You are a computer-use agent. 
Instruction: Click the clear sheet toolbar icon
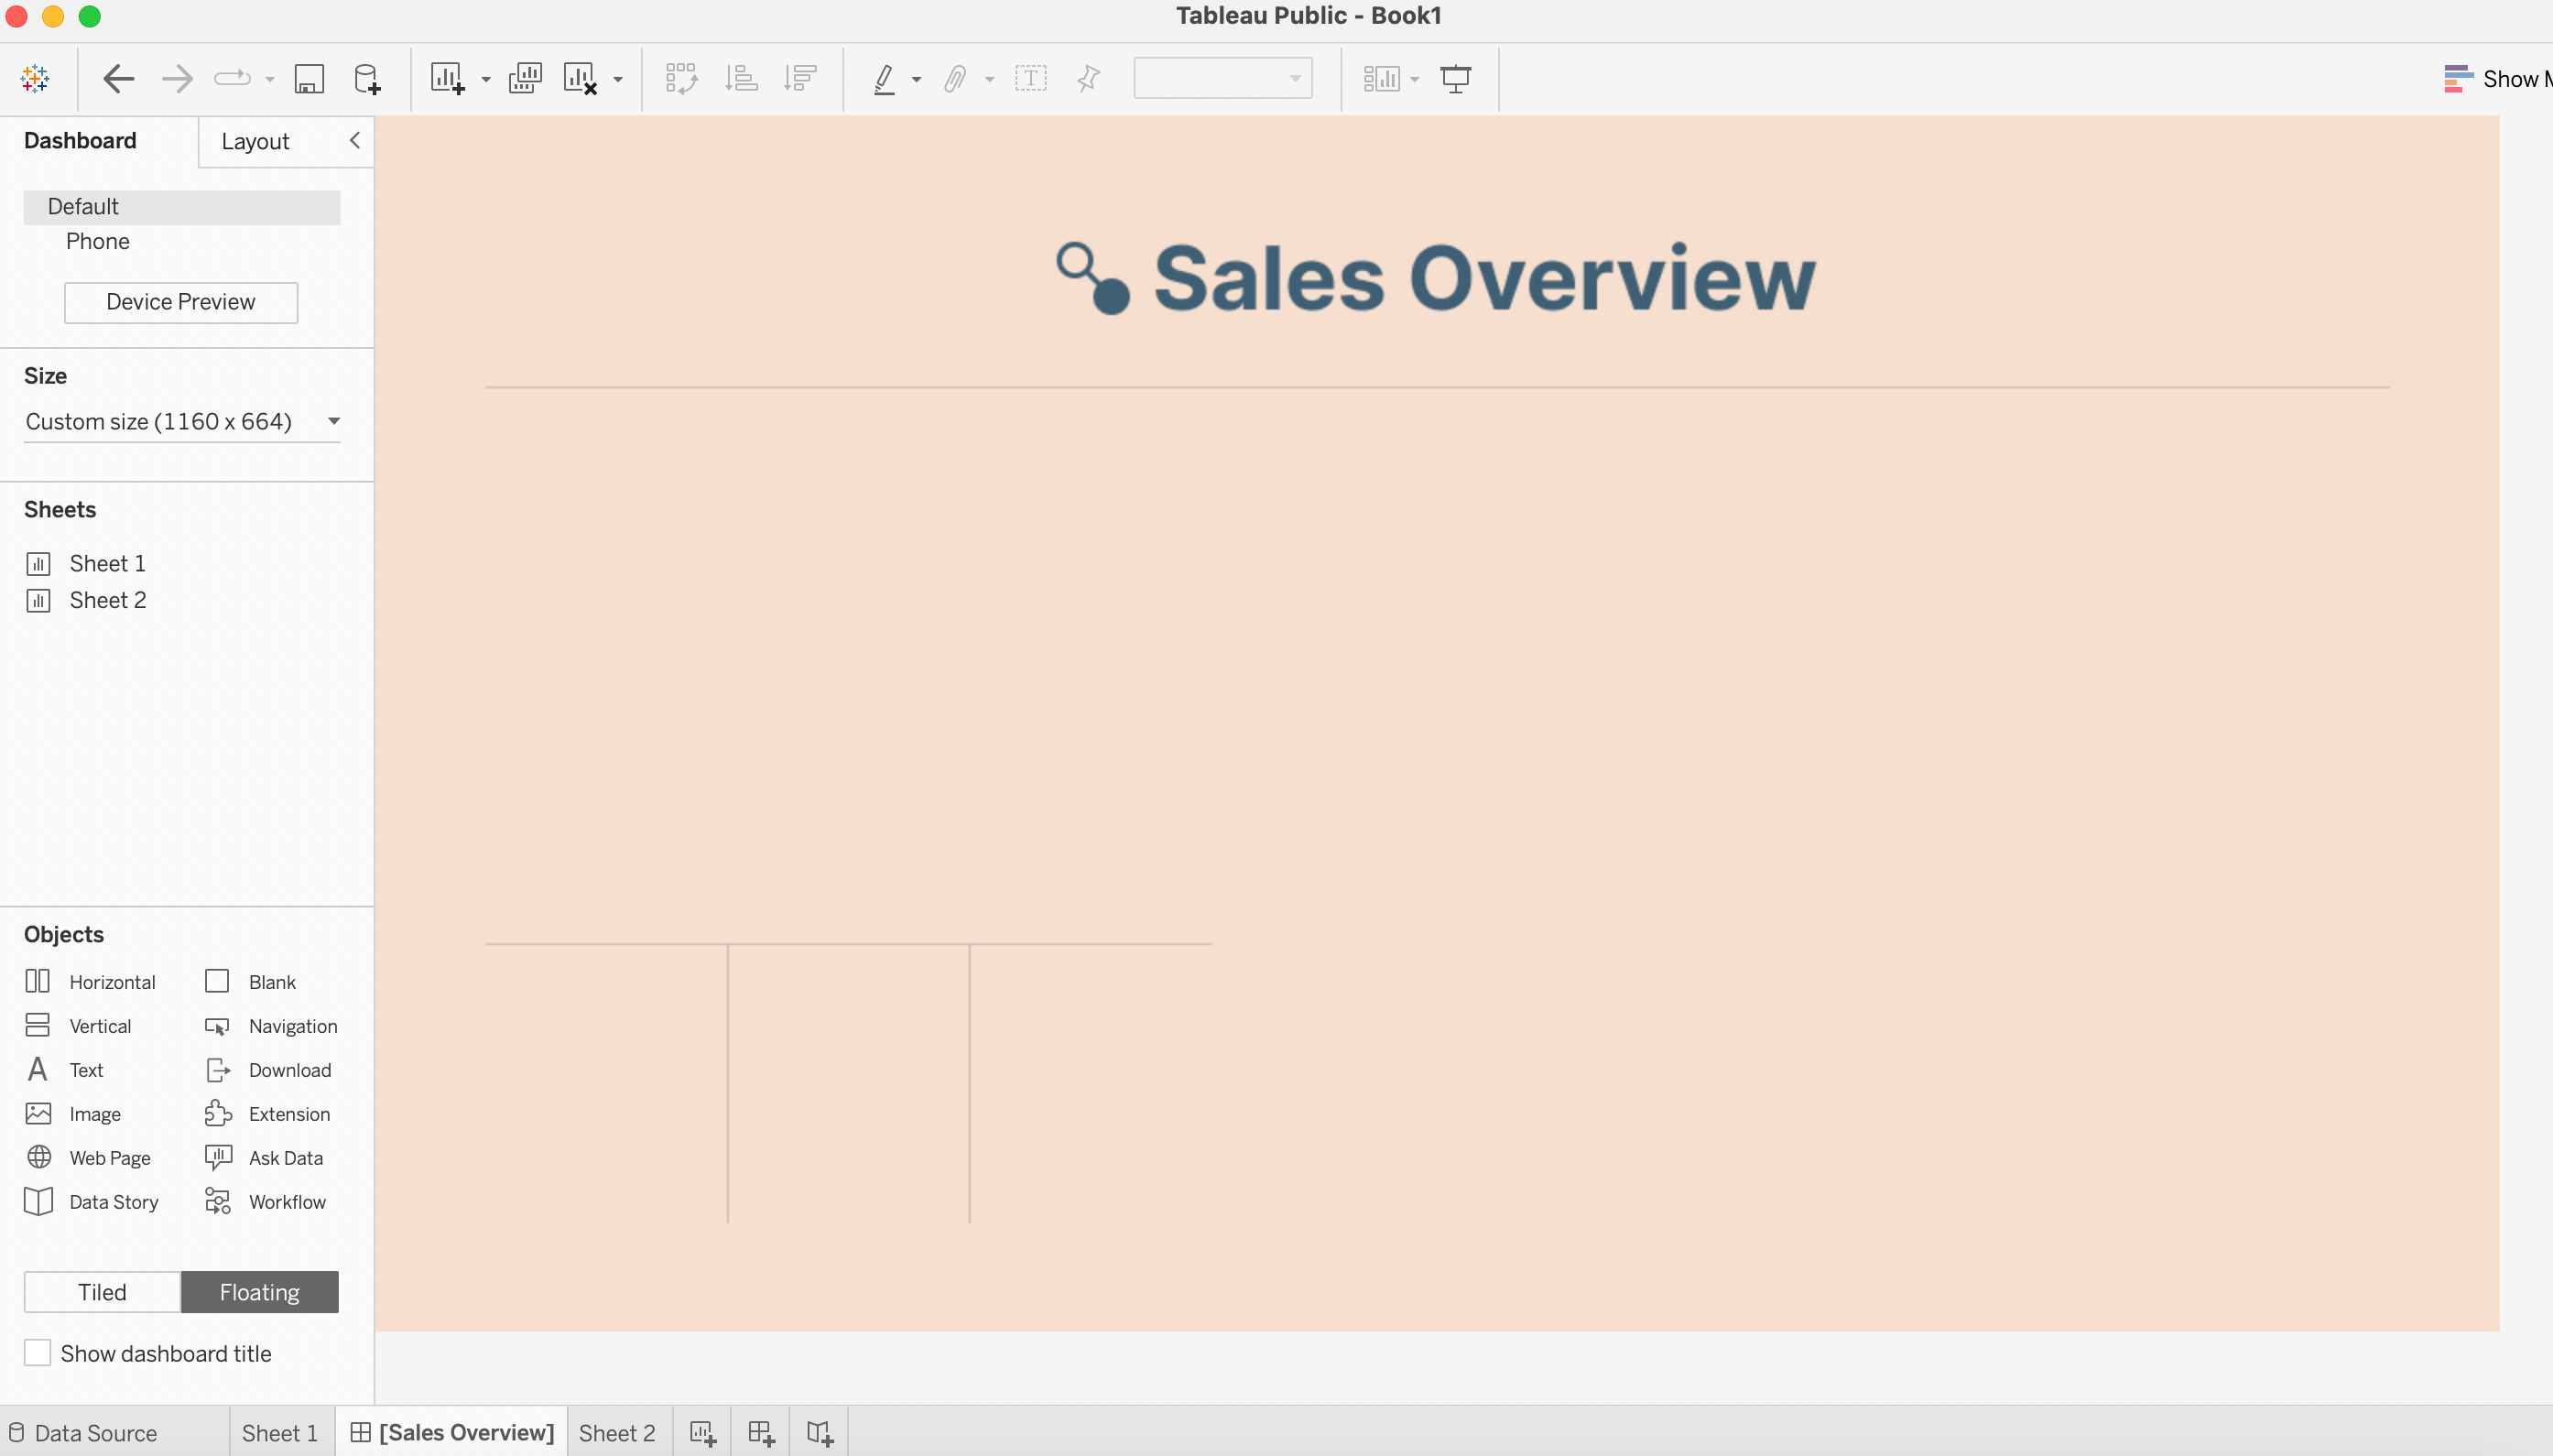[580, 78]
